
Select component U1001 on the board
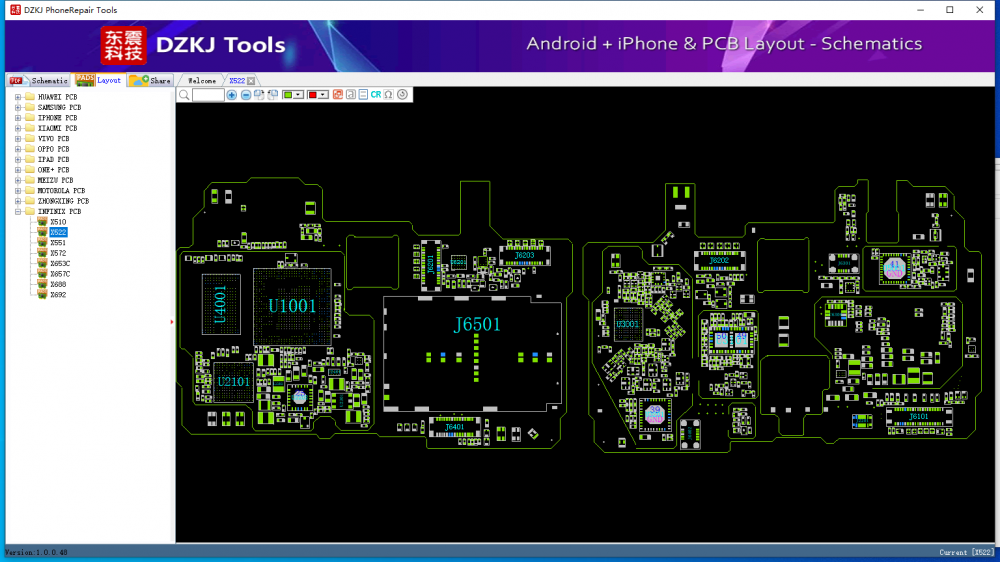point(292,306)
